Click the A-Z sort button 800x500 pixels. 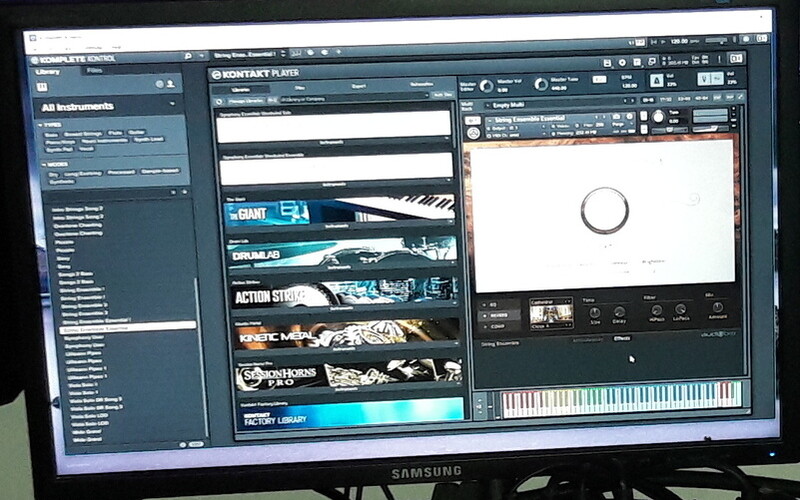[272, 100]
